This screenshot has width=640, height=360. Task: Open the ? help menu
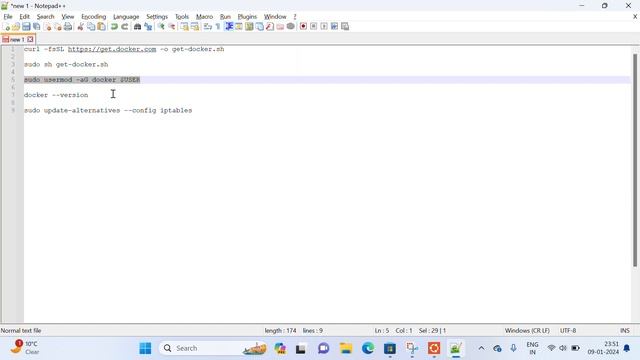[295, 17]
